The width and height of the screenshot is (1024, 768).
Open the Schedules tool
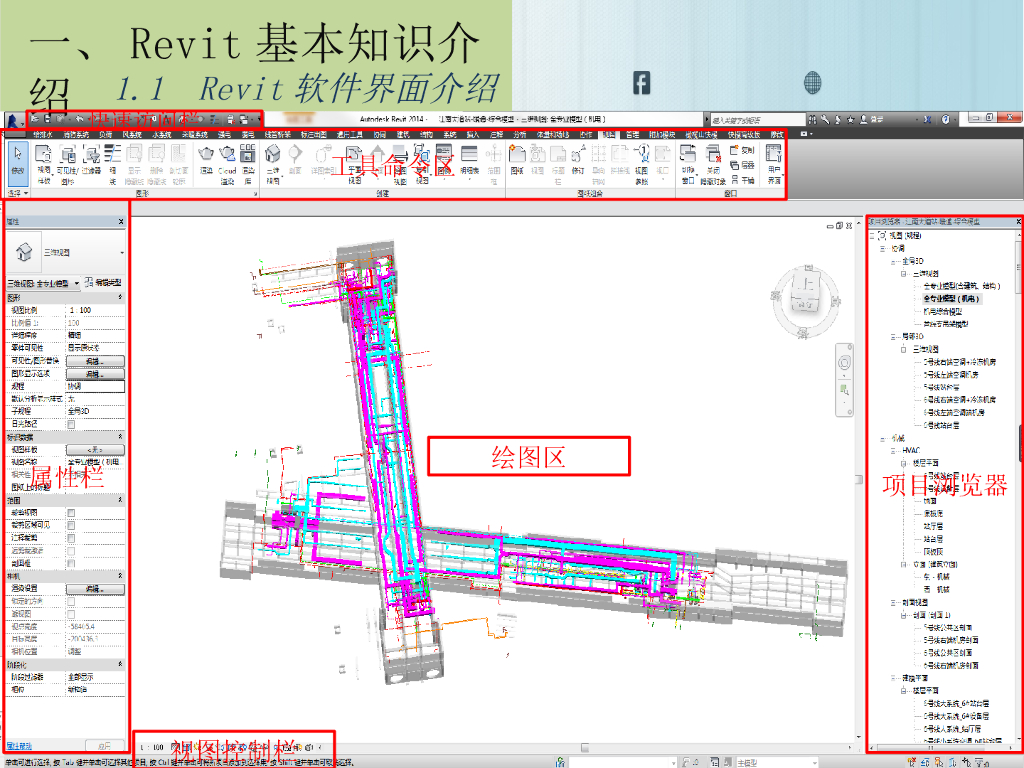(469, 160)
